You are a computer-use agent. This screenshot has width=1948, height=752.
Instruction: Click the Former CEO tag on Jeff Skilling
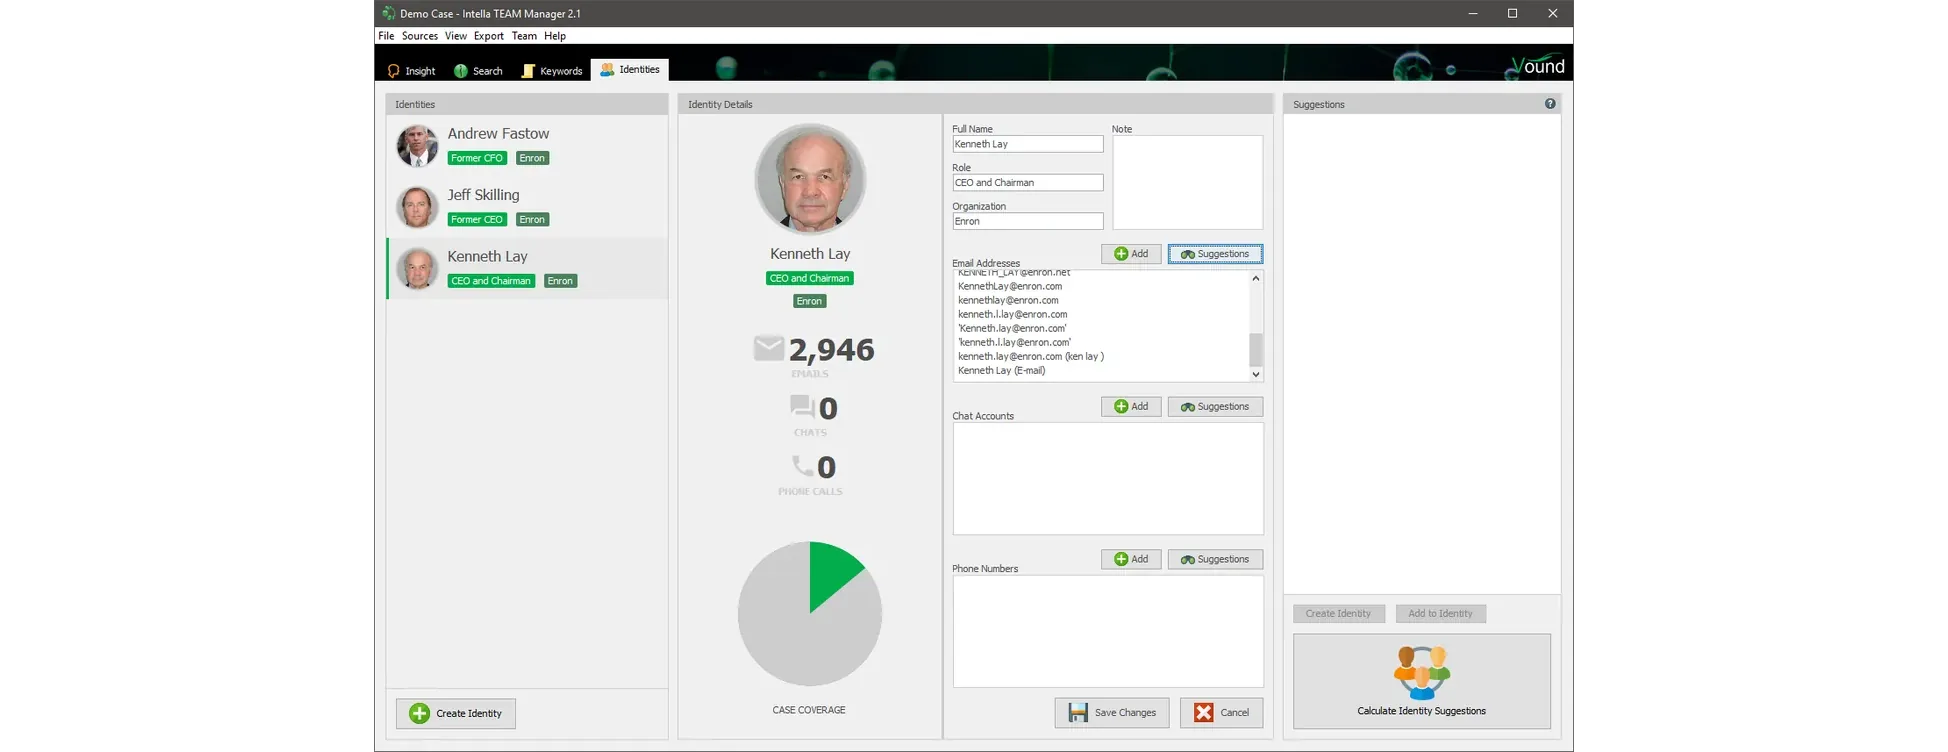tap(477, 219)
